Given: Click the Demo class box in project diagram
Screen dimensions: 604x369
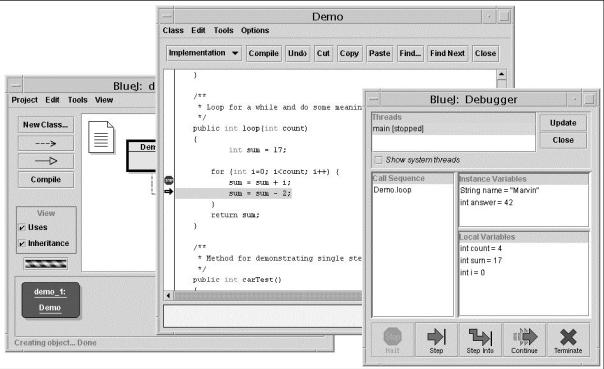Looking at the screenshot, I should click(x=141, y=156).
